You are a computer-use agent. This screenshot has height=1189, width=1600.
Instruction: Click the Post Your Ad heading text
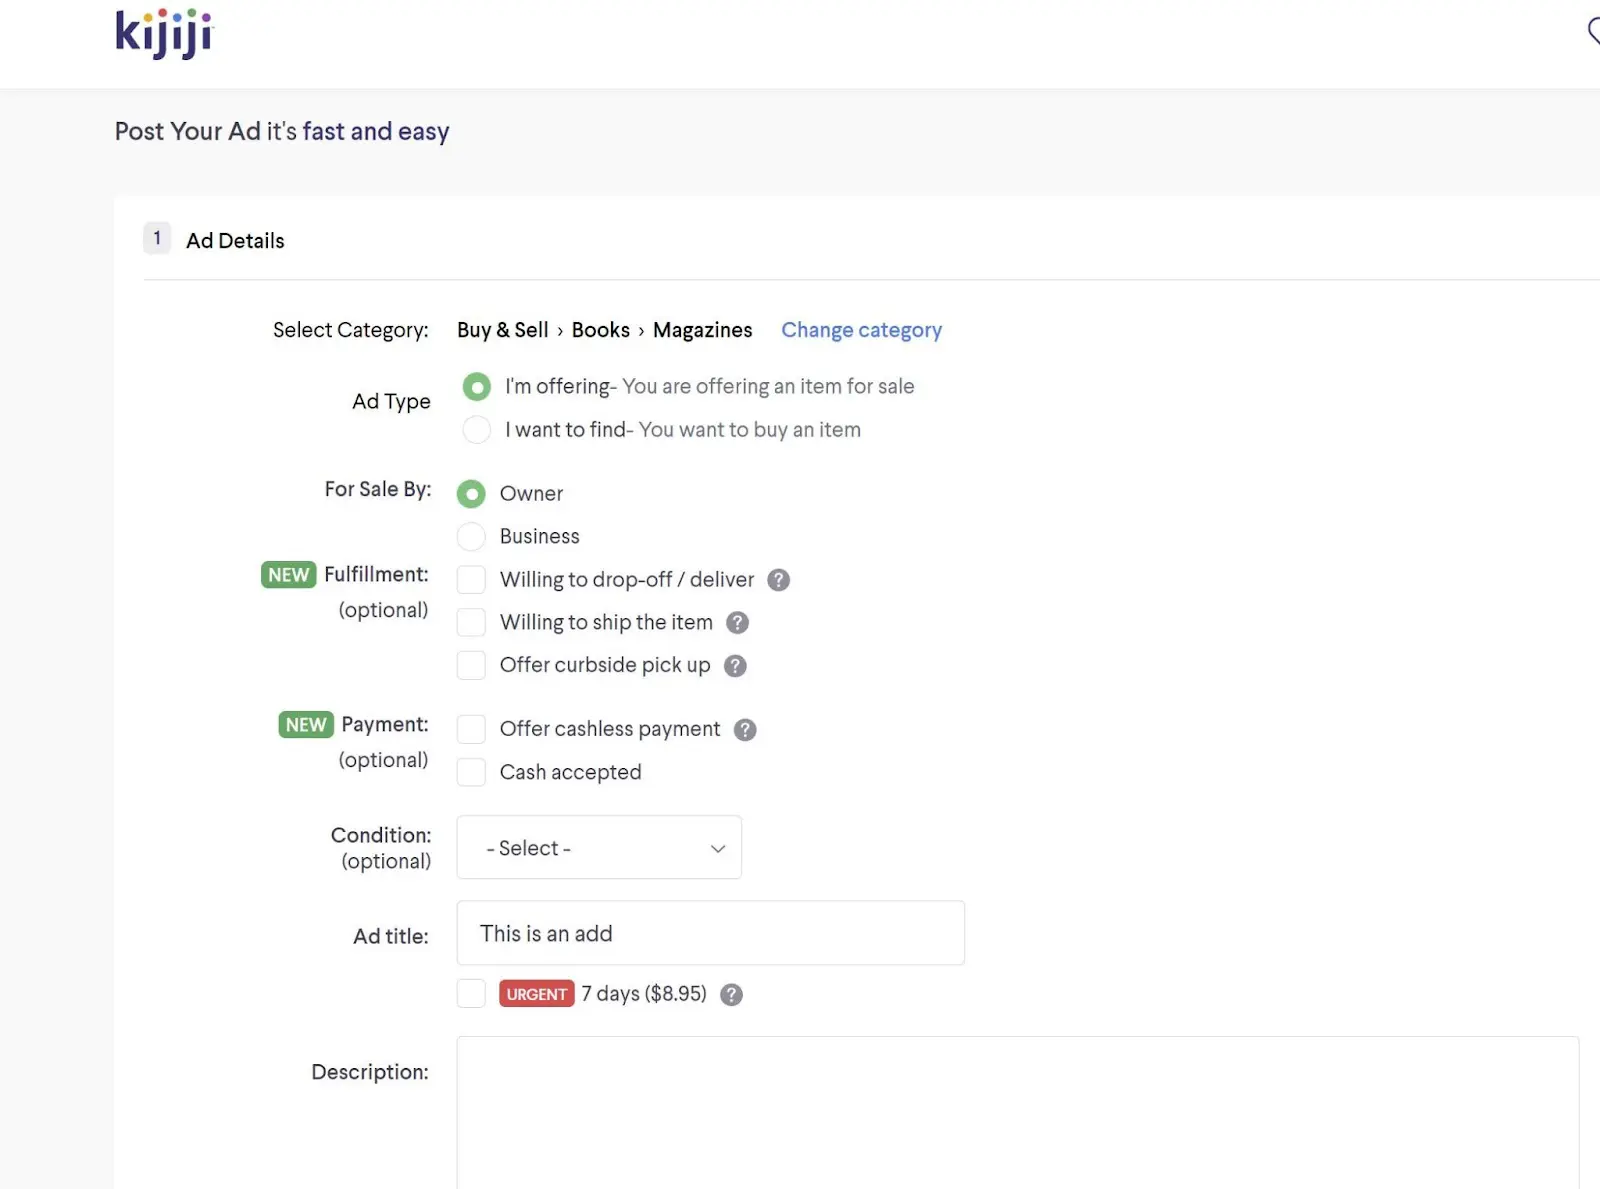pos(282,132)
